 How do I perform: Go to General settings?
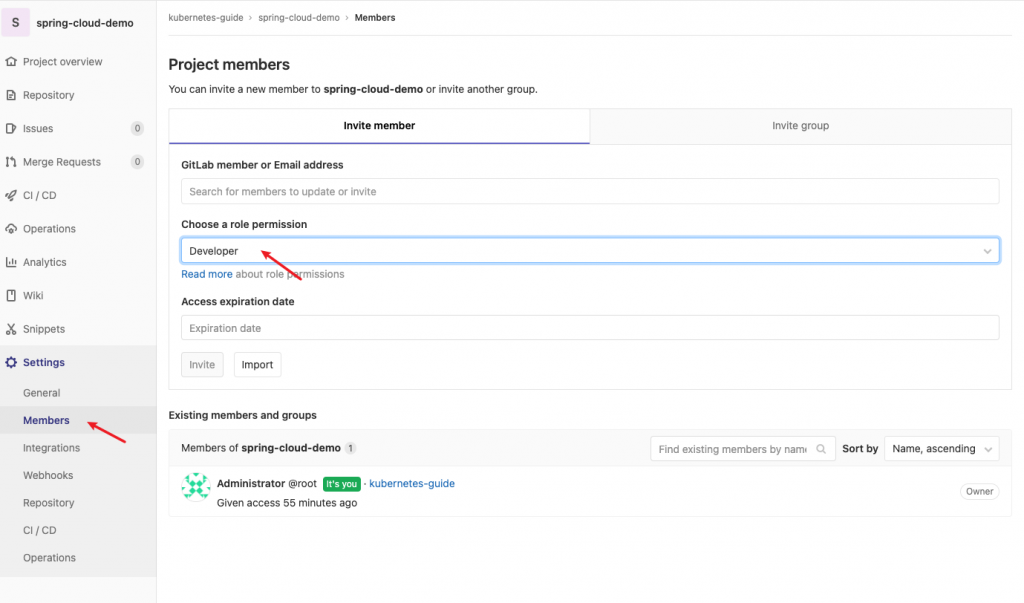[x=42, y=393]
